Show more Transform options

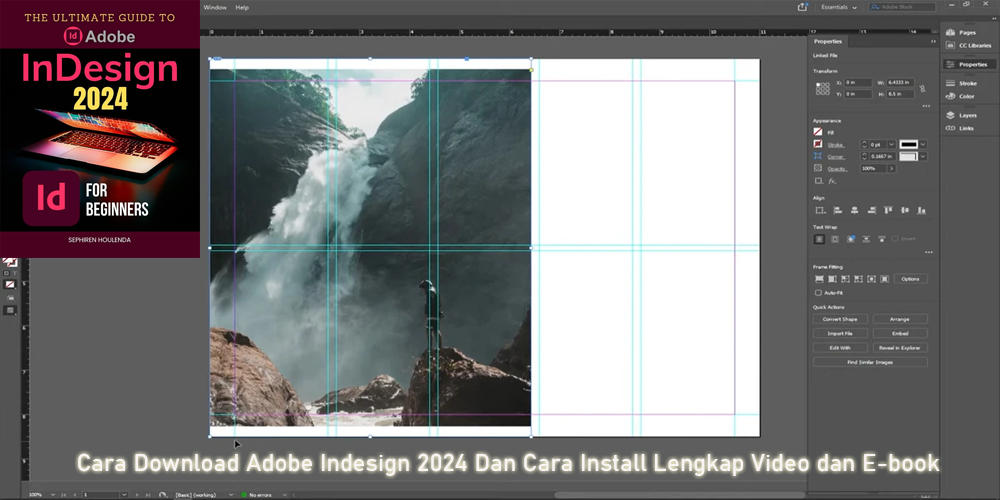(x=926, y=106)
